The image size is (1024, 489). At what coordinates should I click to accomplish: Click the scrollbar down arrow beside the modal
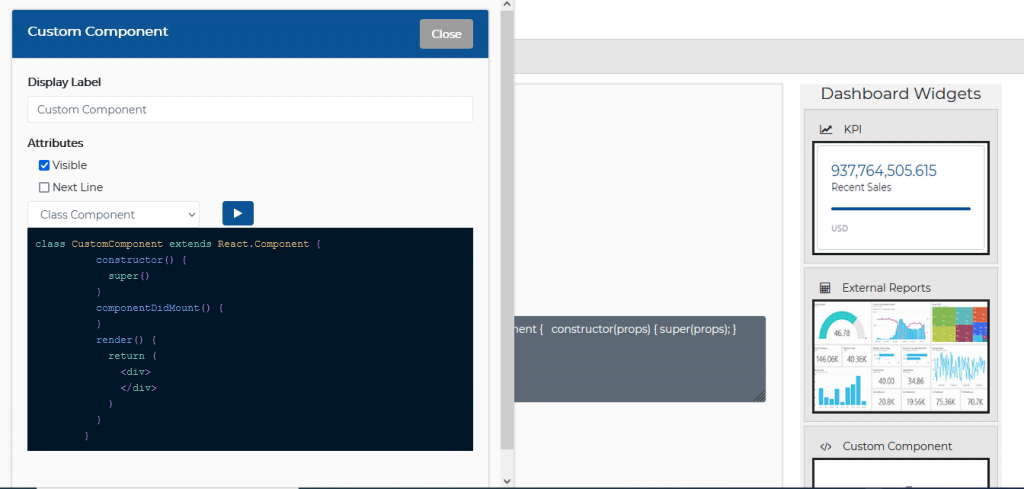tap(507, 481)
